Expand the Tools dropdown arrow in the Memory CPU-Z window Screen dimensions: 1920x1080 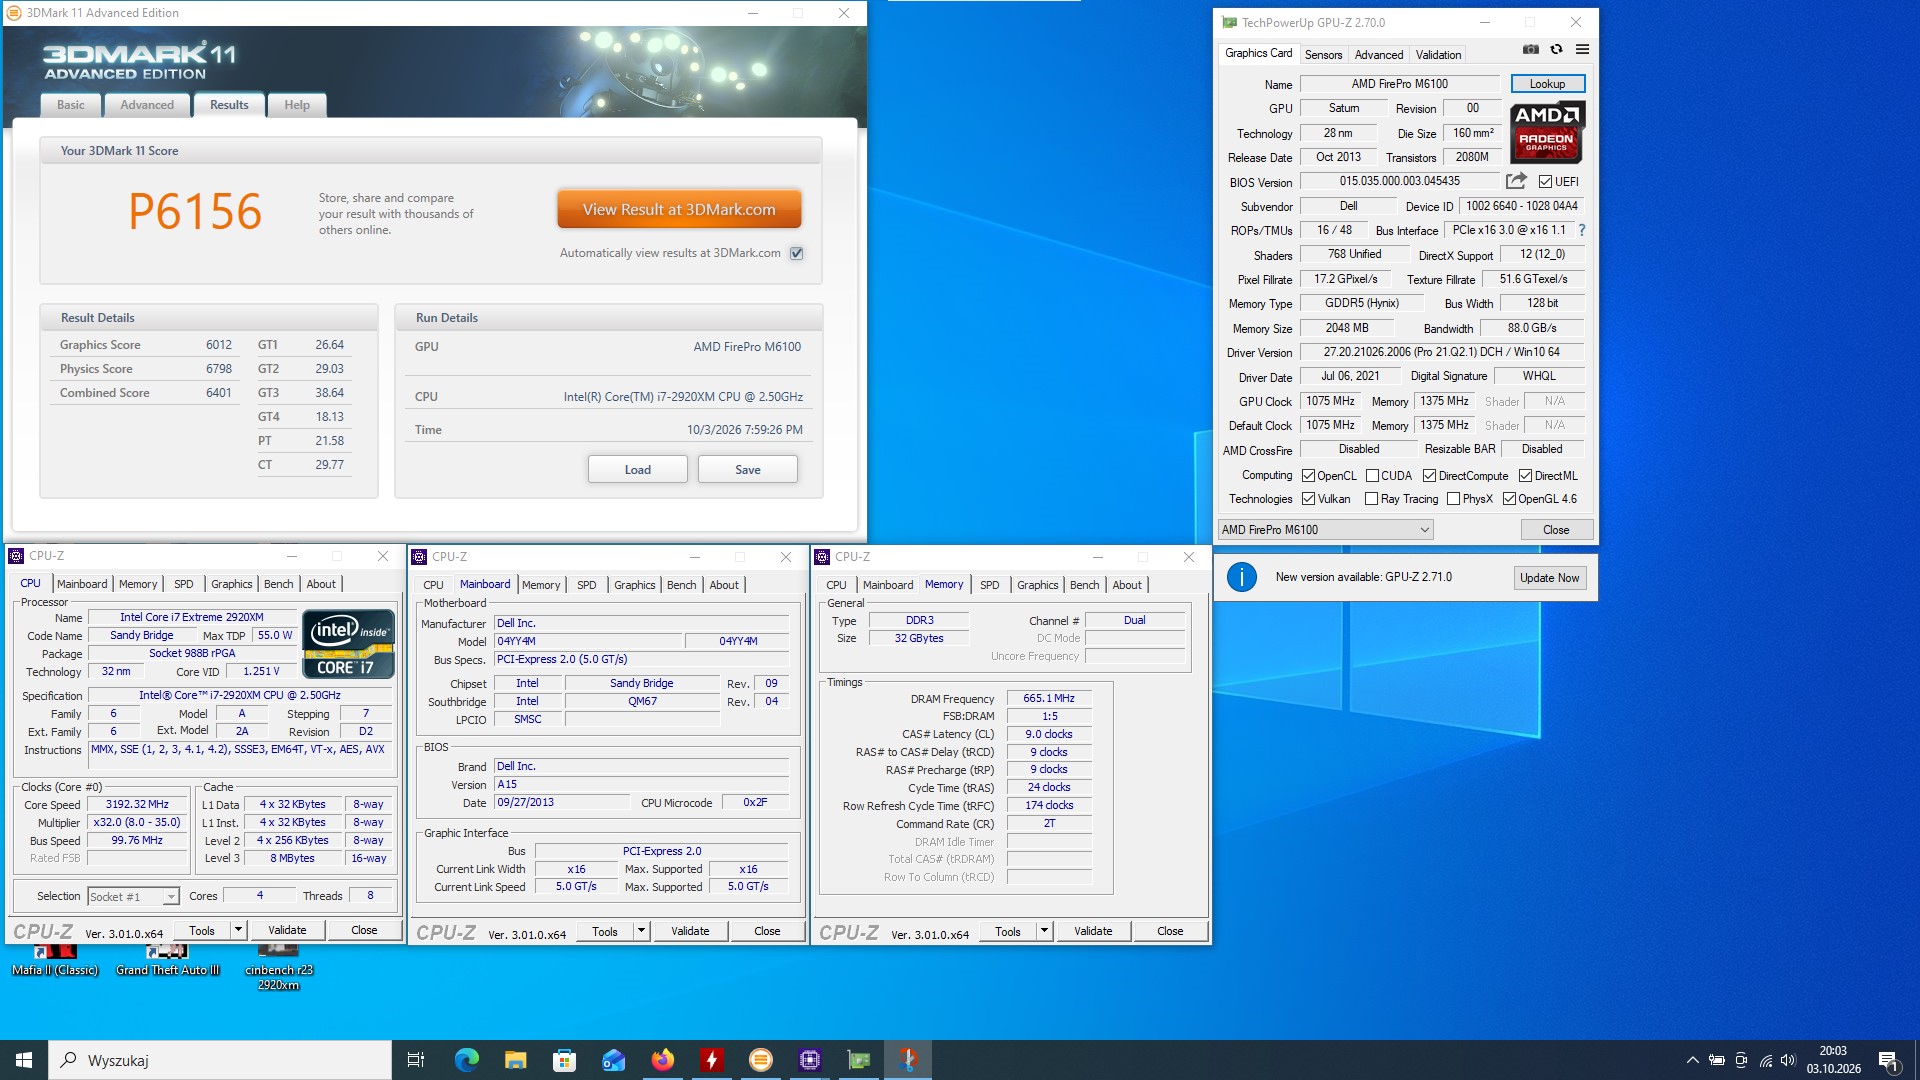(x=1044, y=931)
